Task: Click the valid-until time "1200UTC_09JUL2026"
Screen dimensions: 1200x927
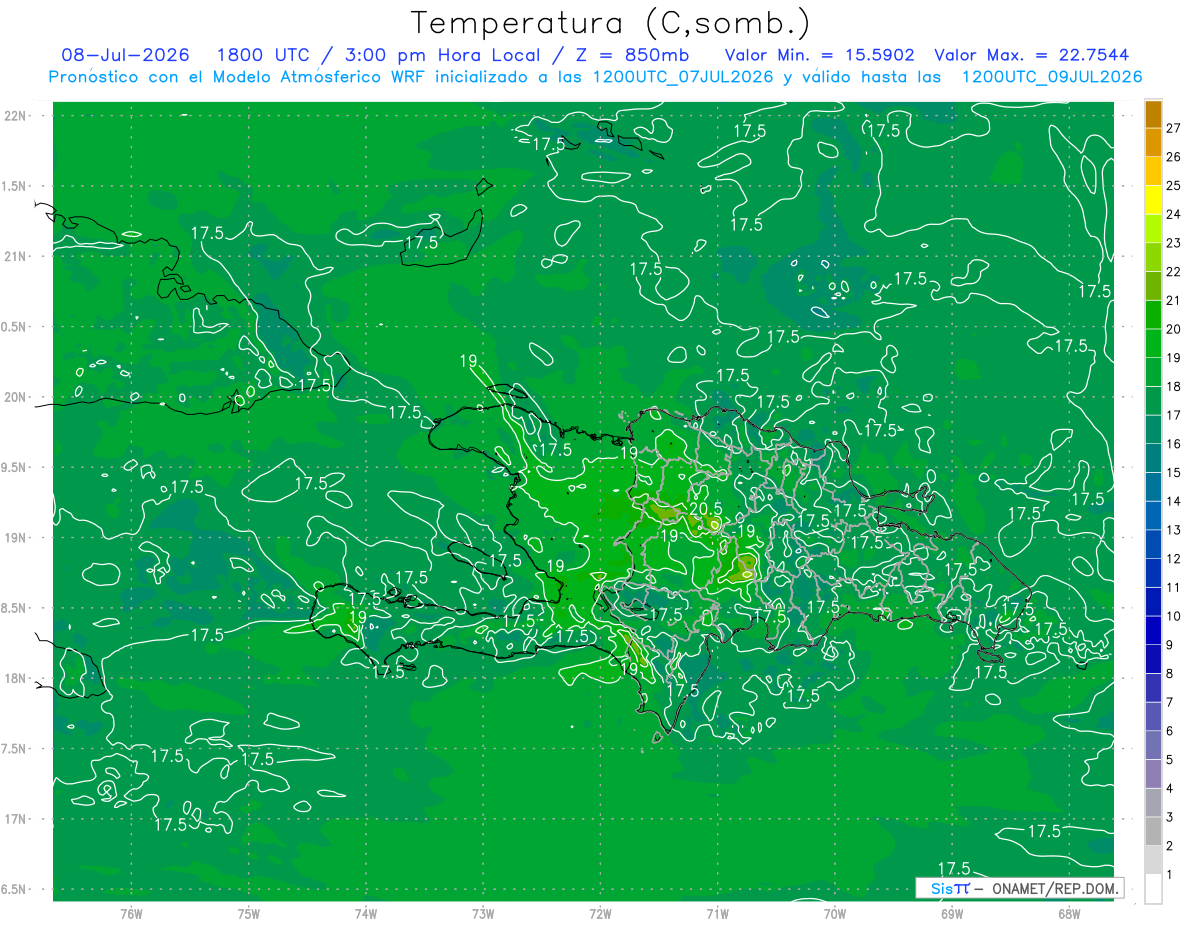Action: click(1052, 77)
